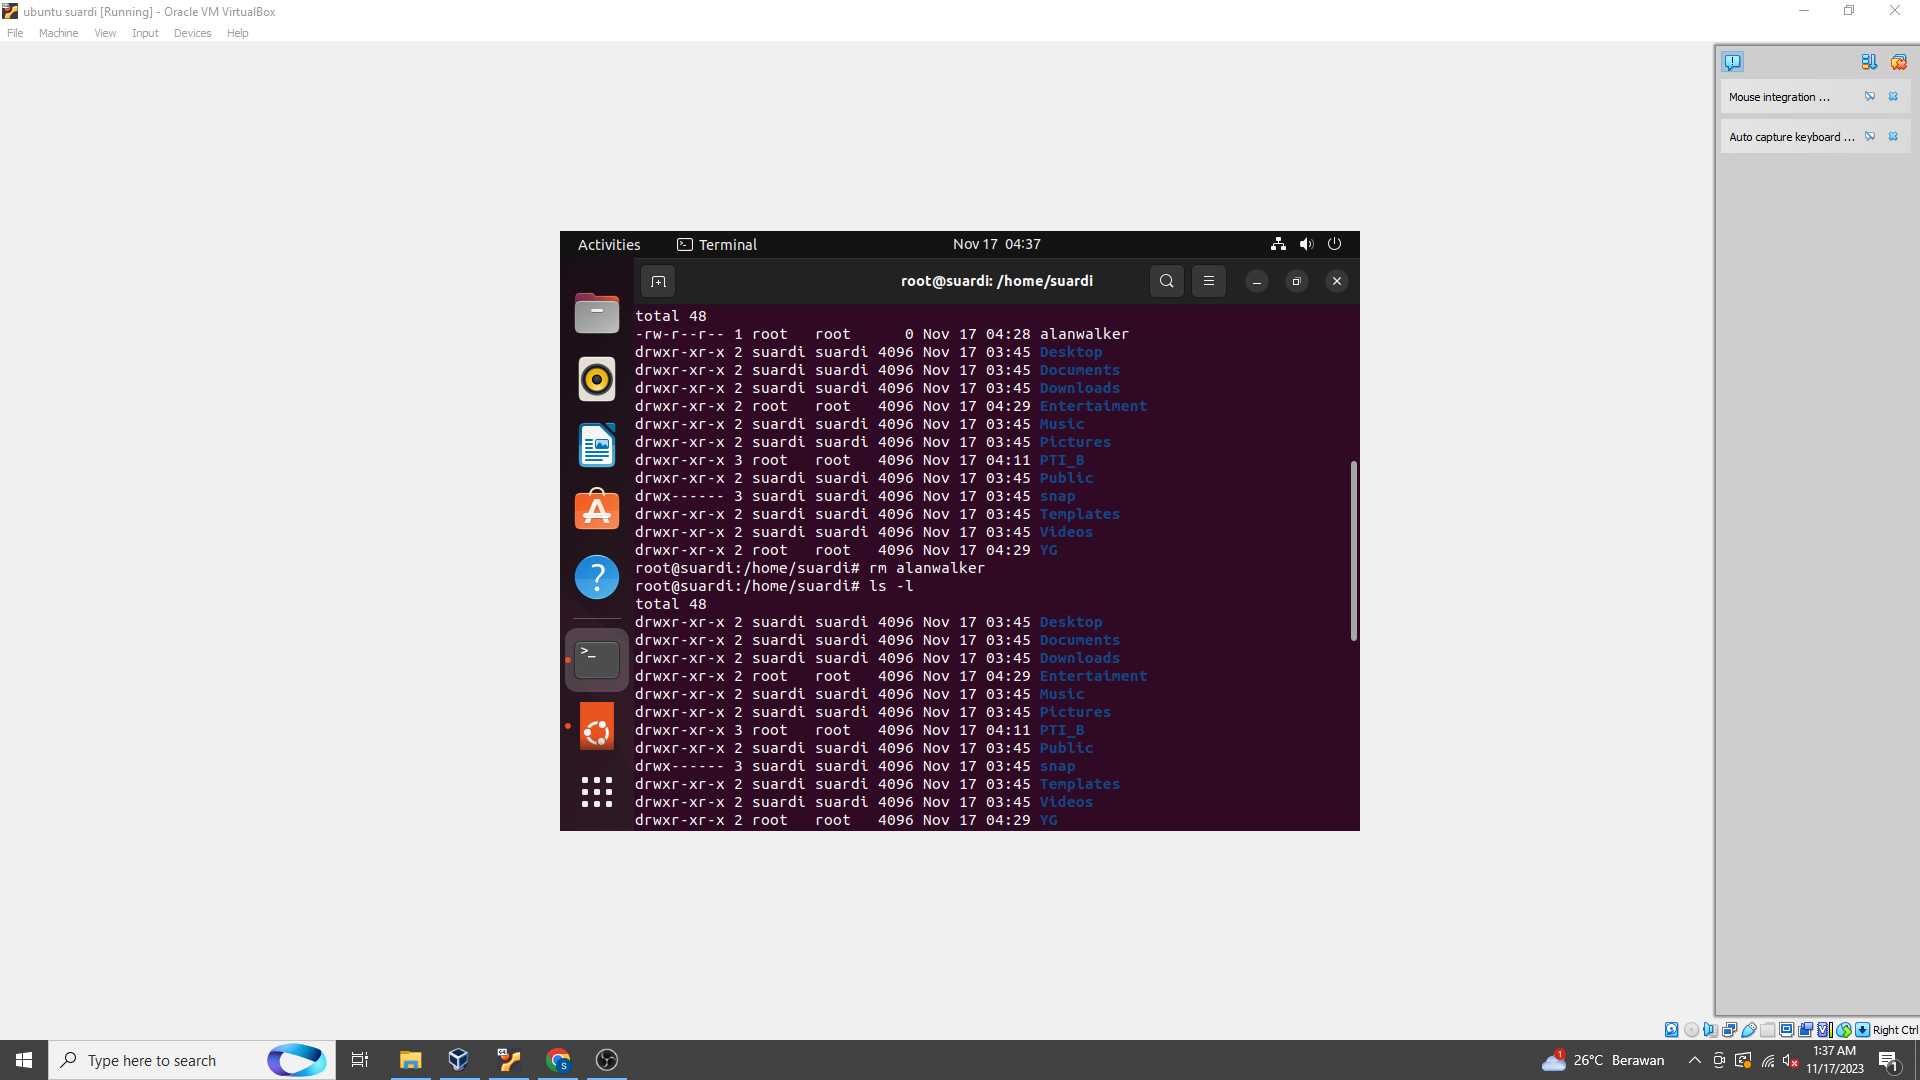Select Terminal icon in Ubuntu dock

pyautogui.click(x=597, y=660)
